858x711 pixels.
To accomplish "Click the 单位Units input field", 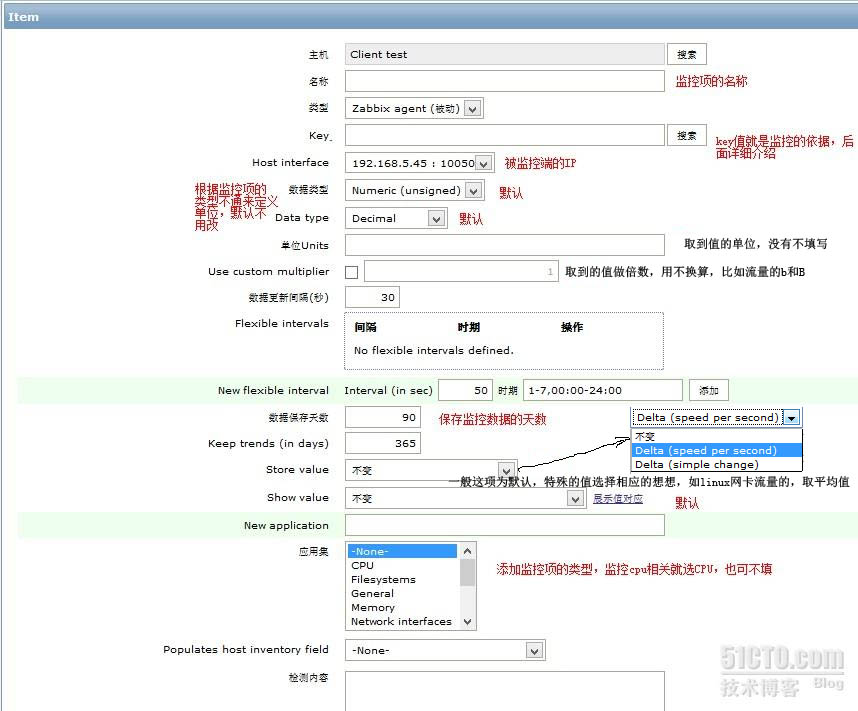I will 505,245.
